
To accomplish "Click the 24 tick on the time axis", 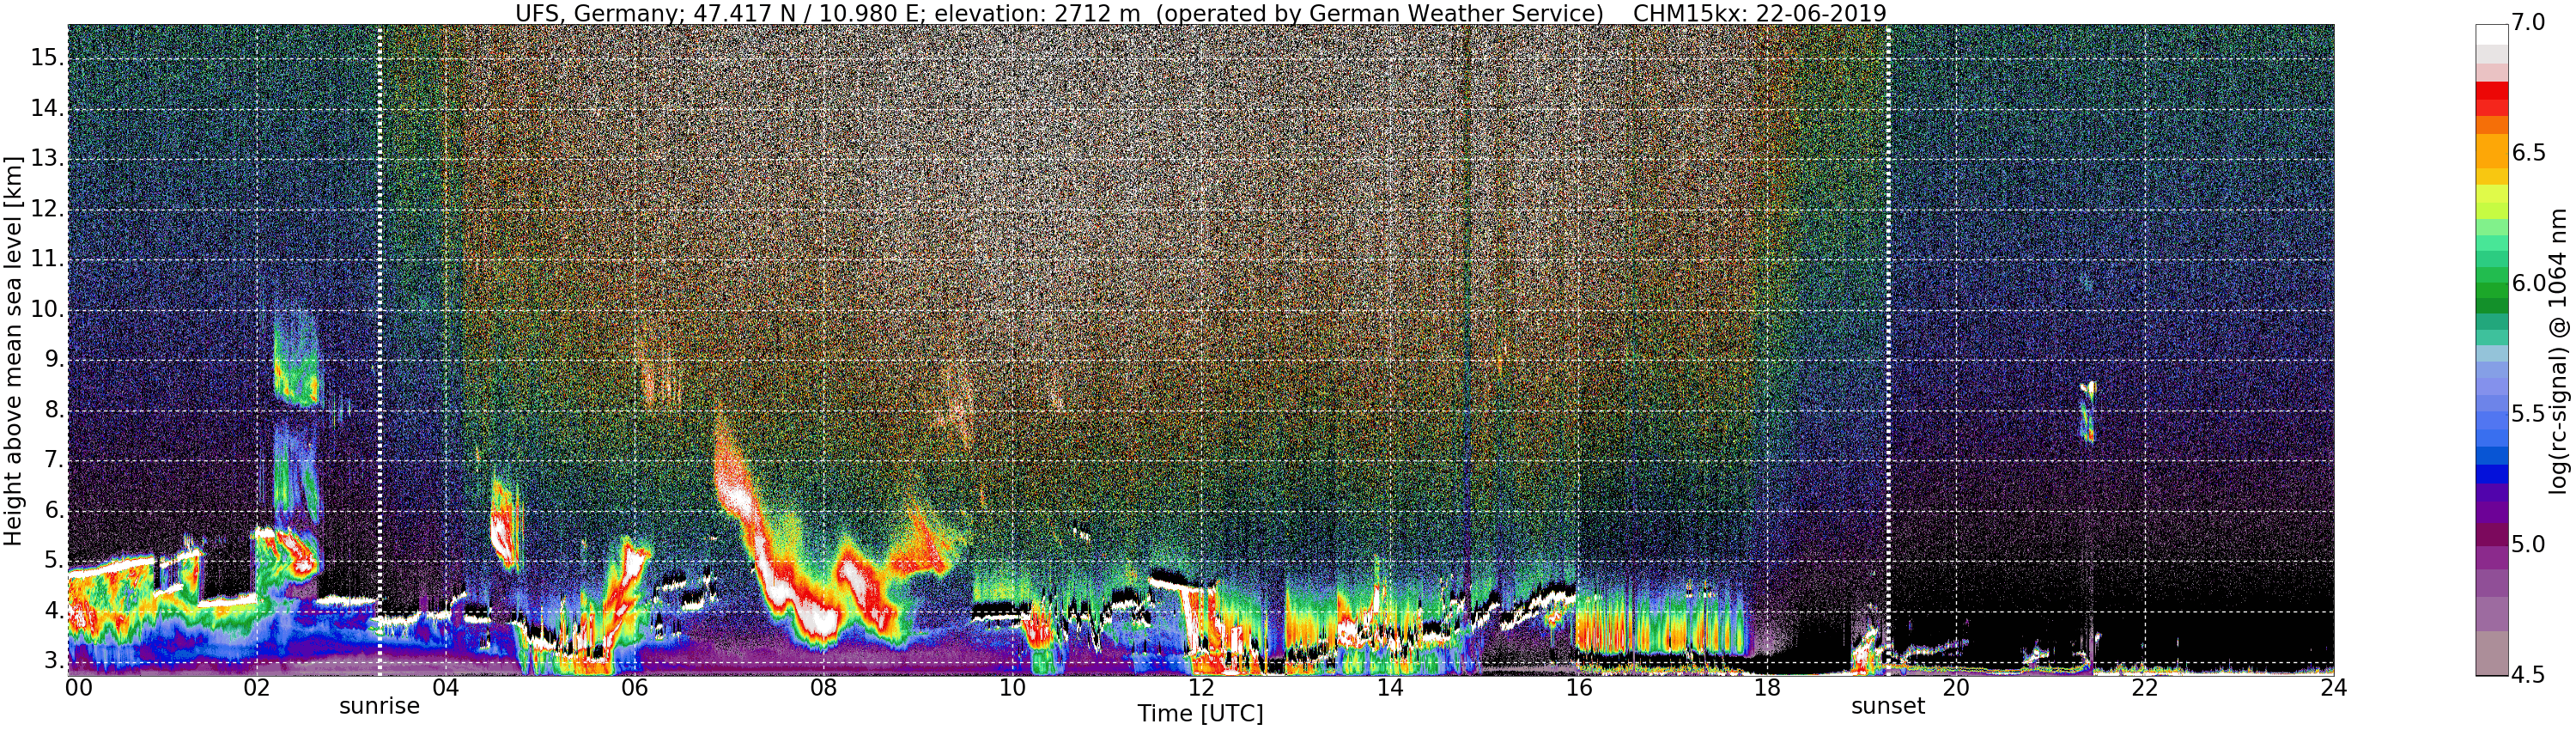I will [x=2333, y=687].
